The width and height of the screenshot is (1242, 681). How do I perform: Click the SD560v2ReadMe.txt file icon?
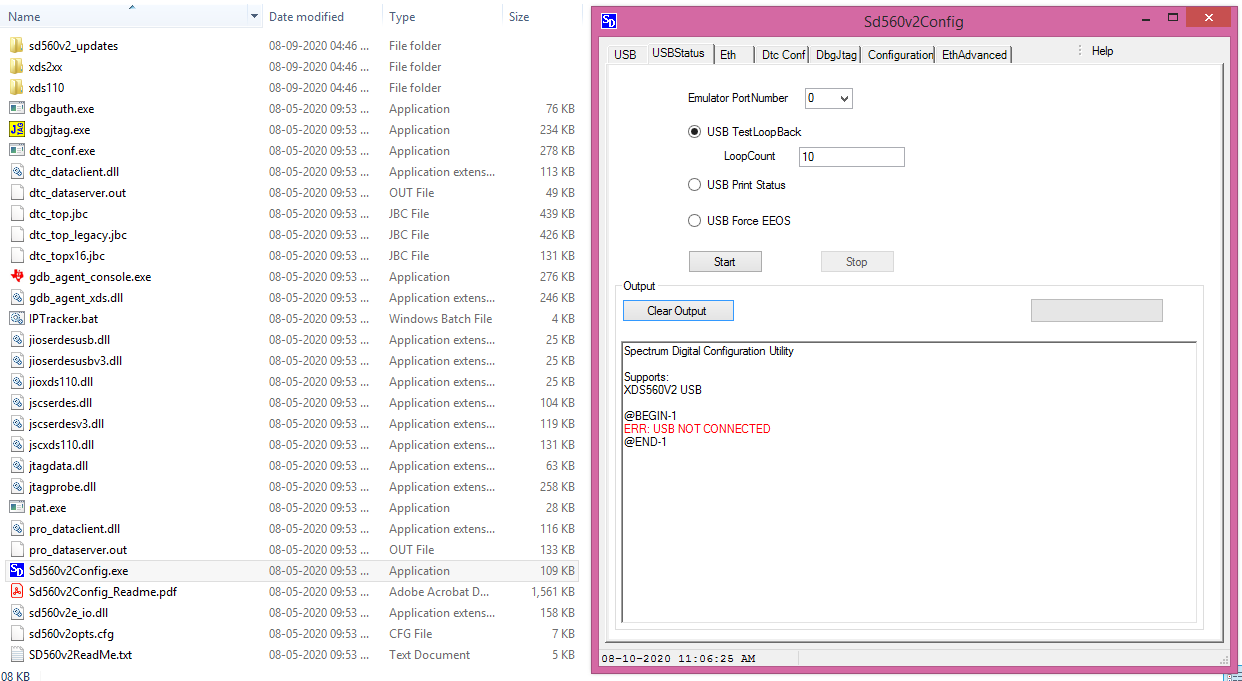click(16, 655)
